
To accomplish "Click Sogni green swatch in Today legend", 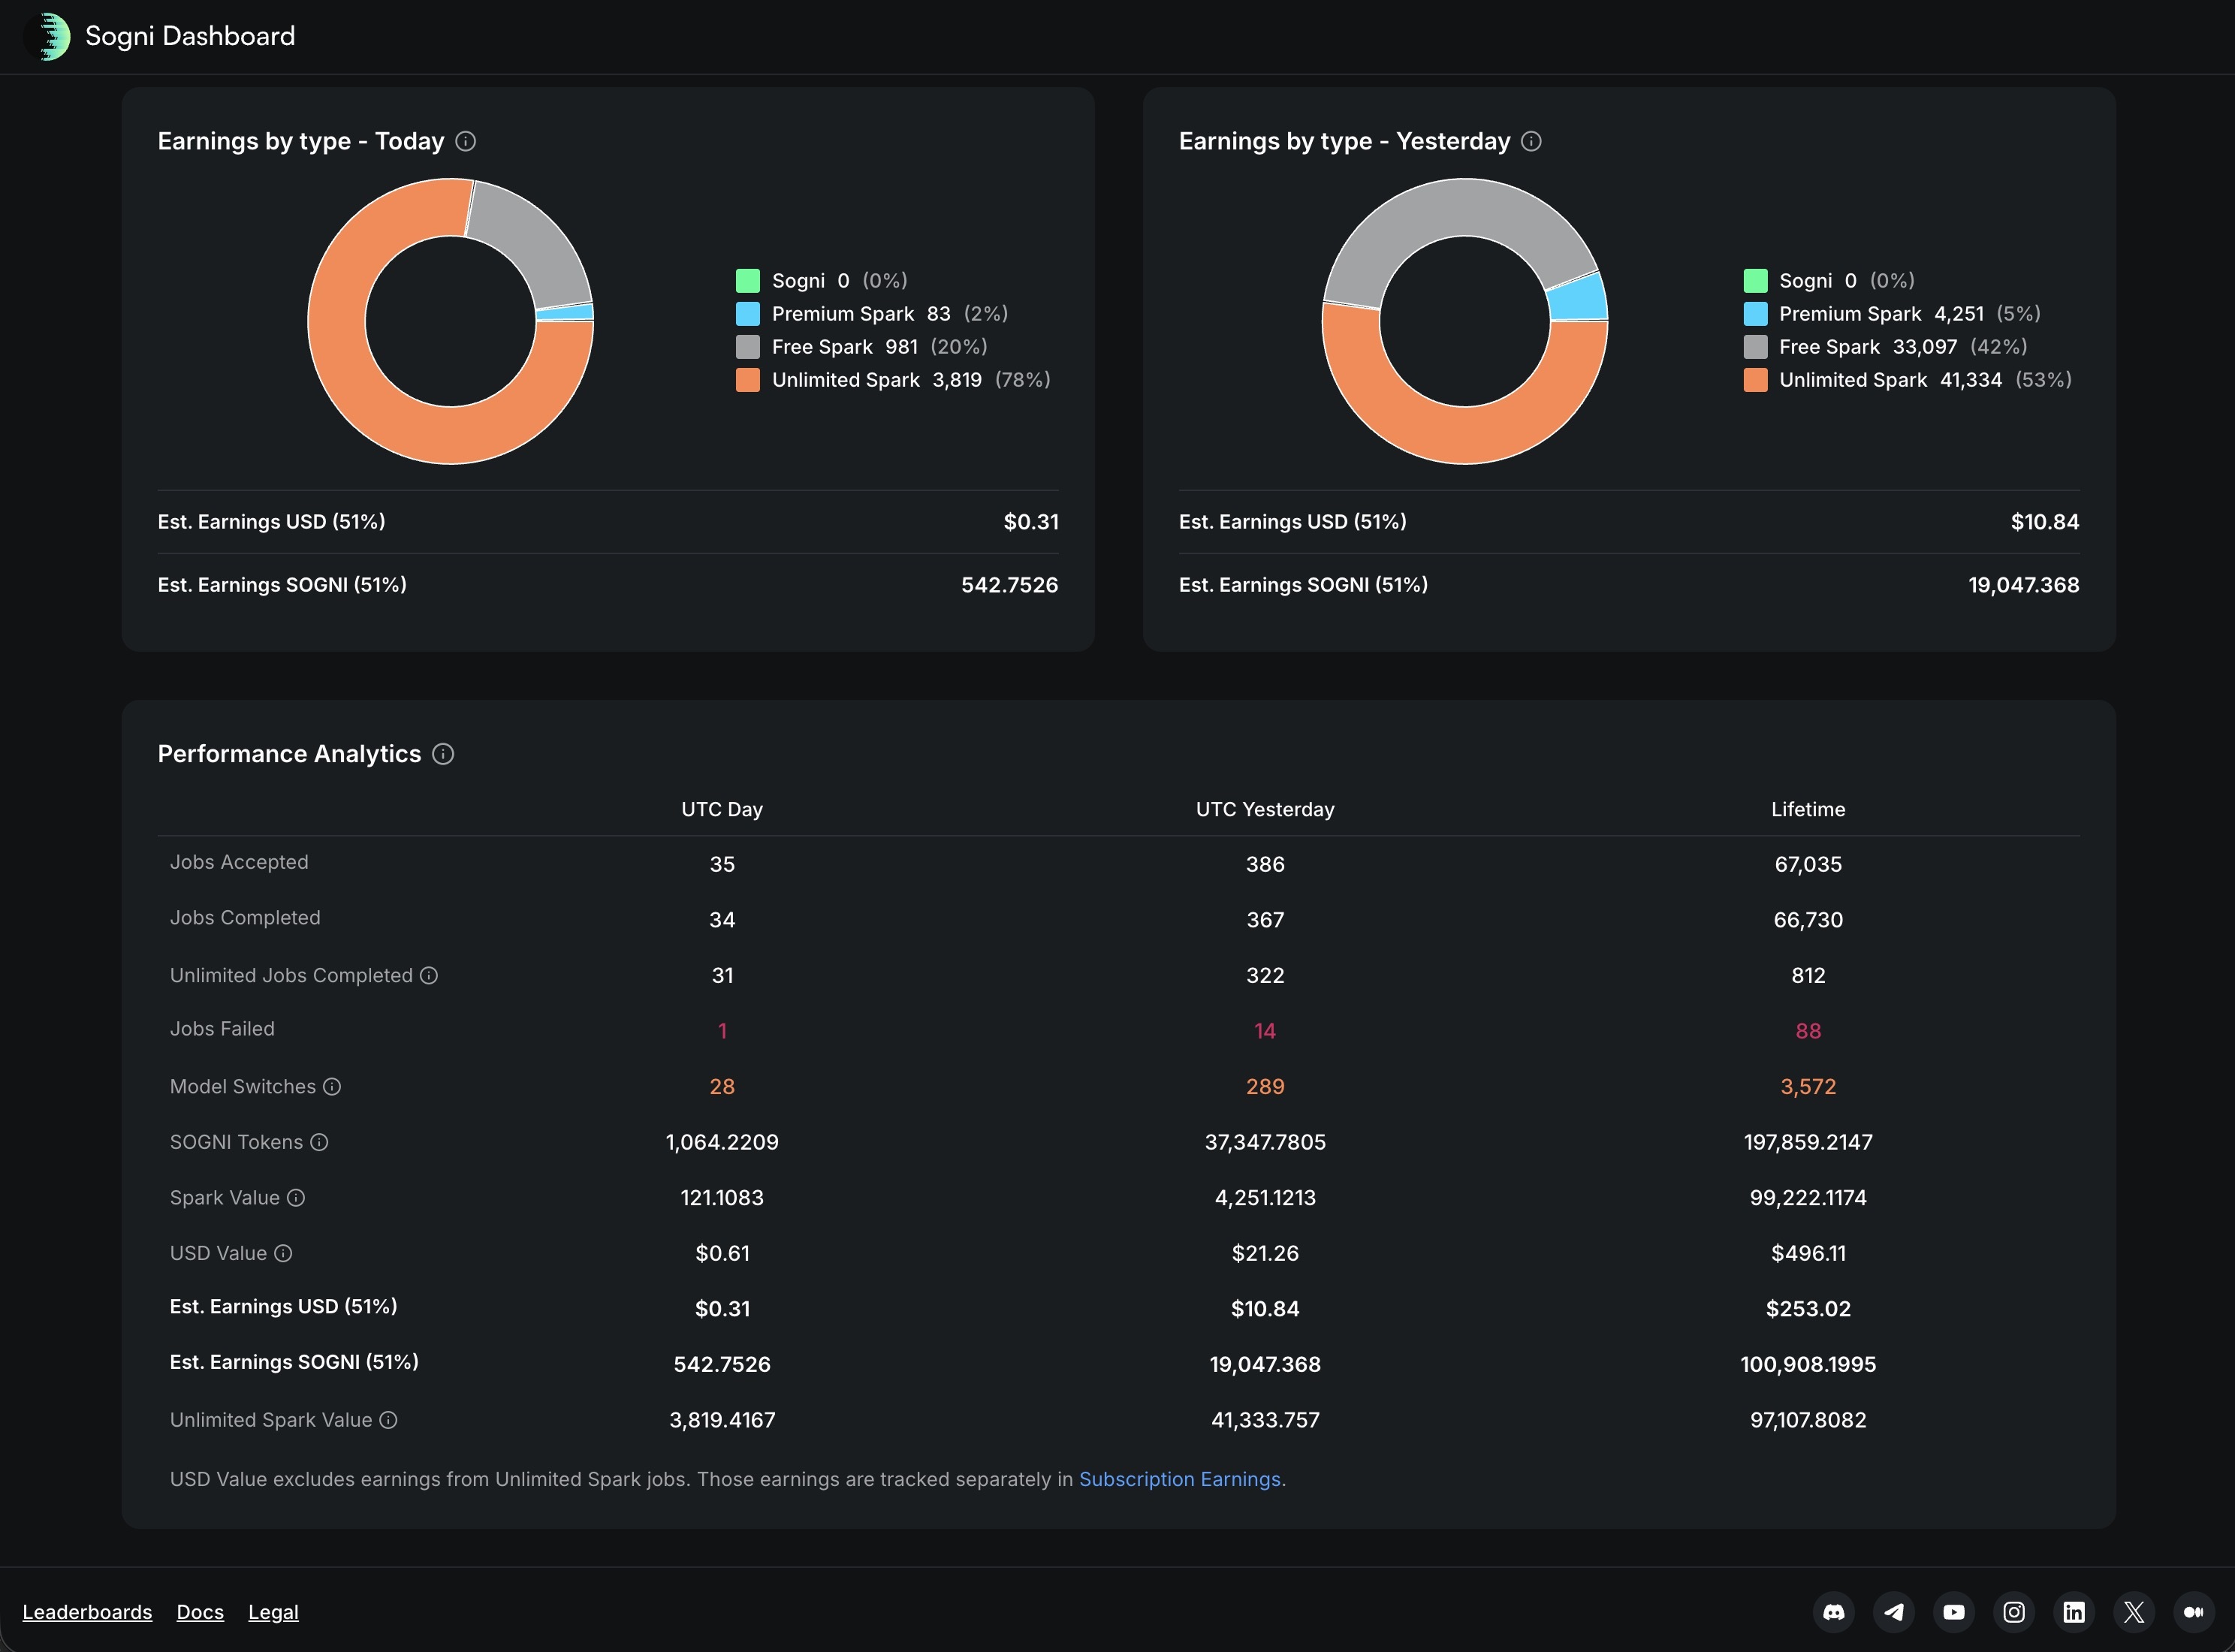I will (x=748, y=280).
